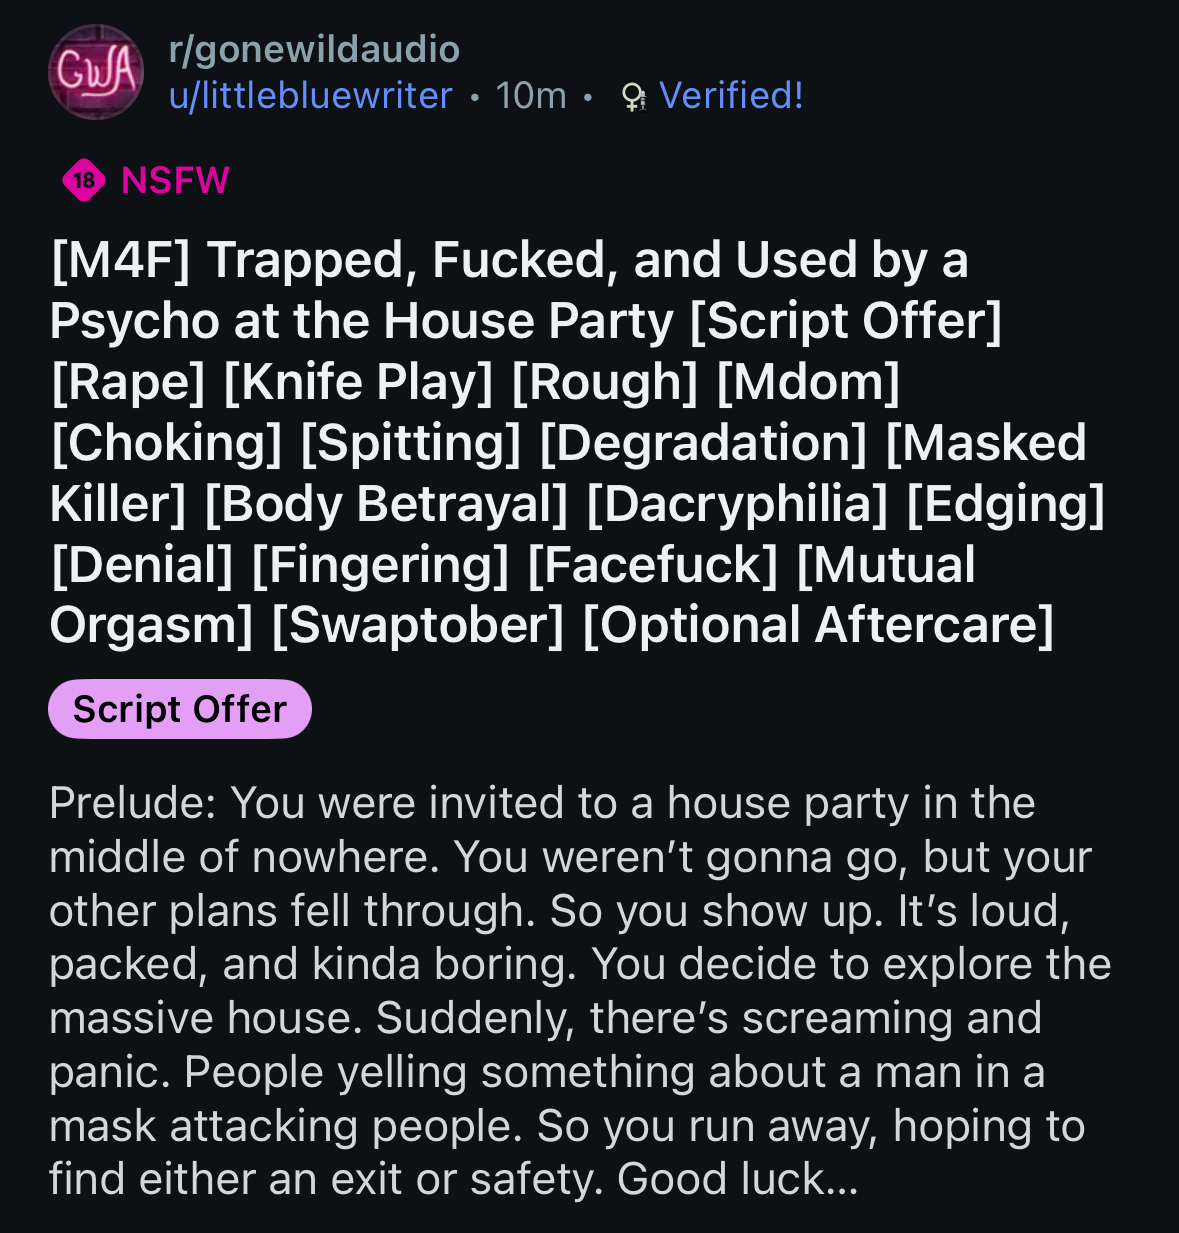
Task: Click the 18+ diamond NSFW icon
Action: (x=84, y=180)
